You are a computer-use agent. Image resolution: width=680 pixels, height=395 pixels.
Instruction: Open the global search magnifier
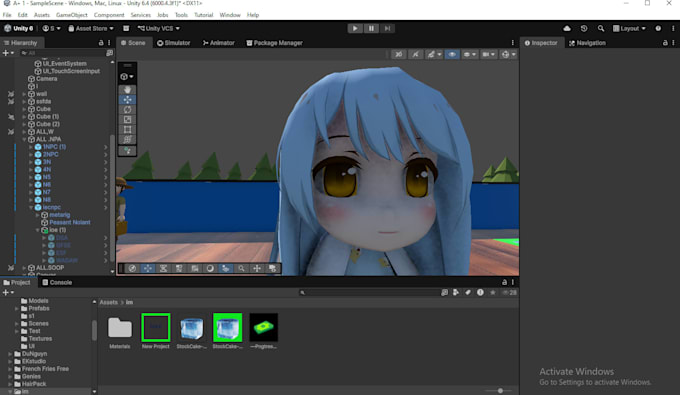pyautogui.click(x=601, y=28)
